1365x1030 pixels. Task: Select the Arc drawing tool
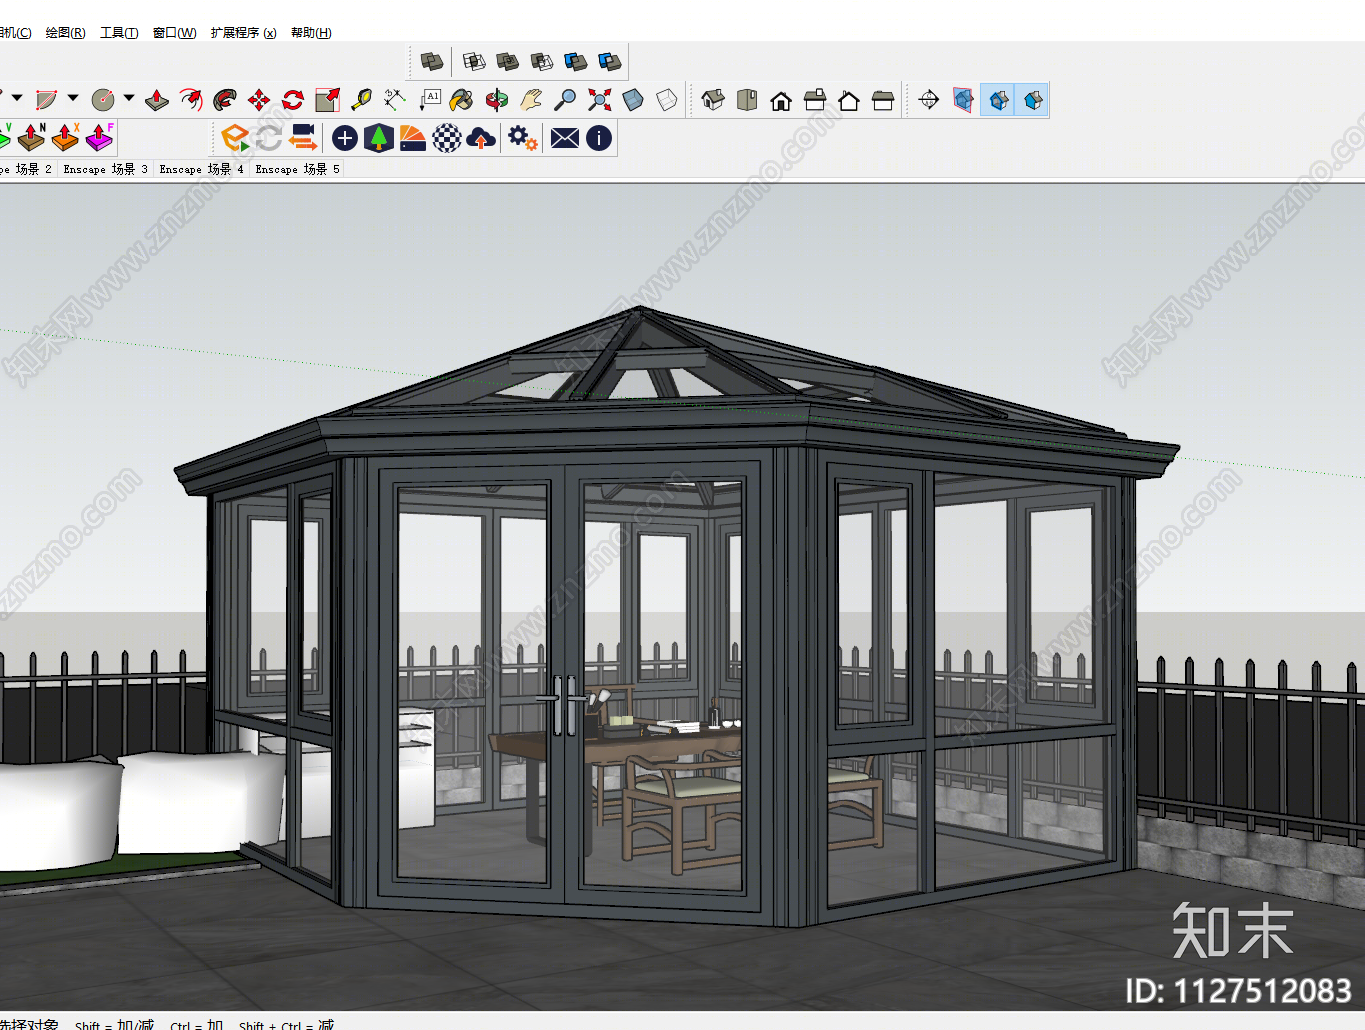click(46, 100)
